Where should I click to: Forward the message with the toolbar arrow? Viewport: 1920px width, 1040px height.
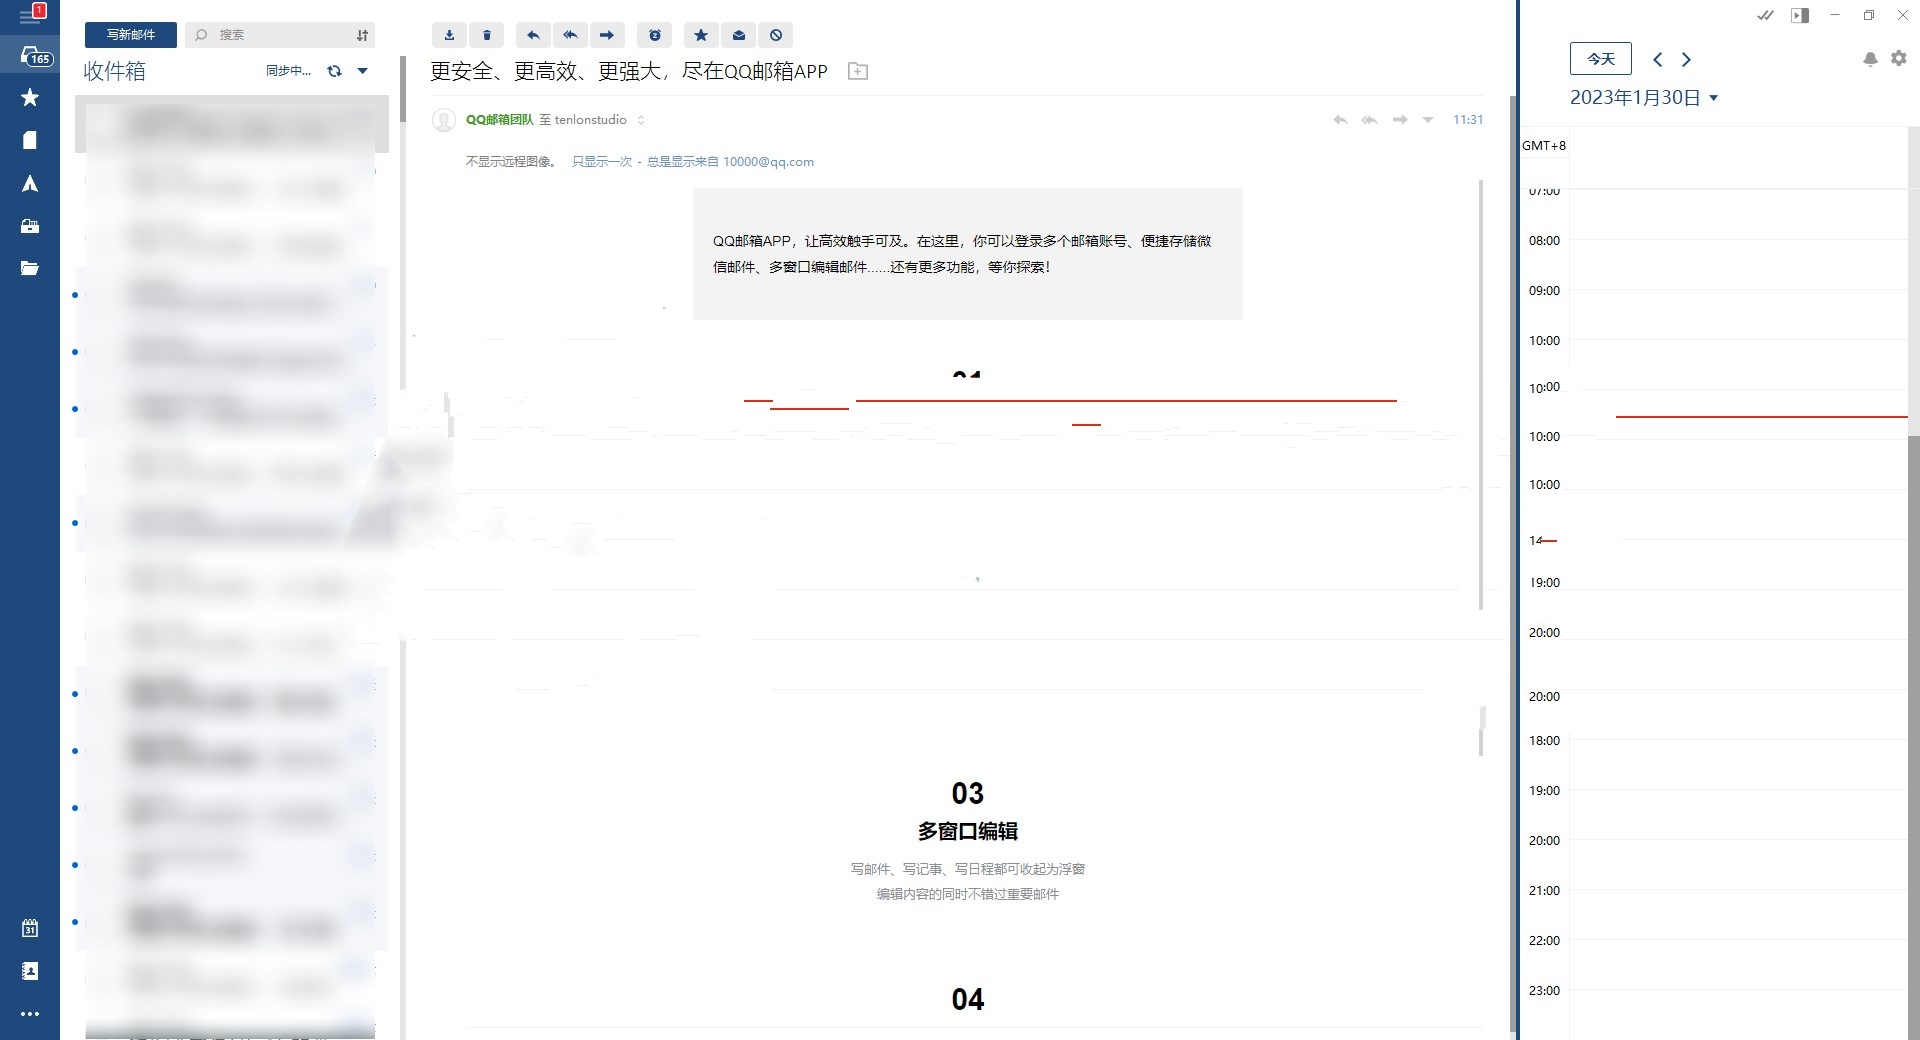pos(607,35)
